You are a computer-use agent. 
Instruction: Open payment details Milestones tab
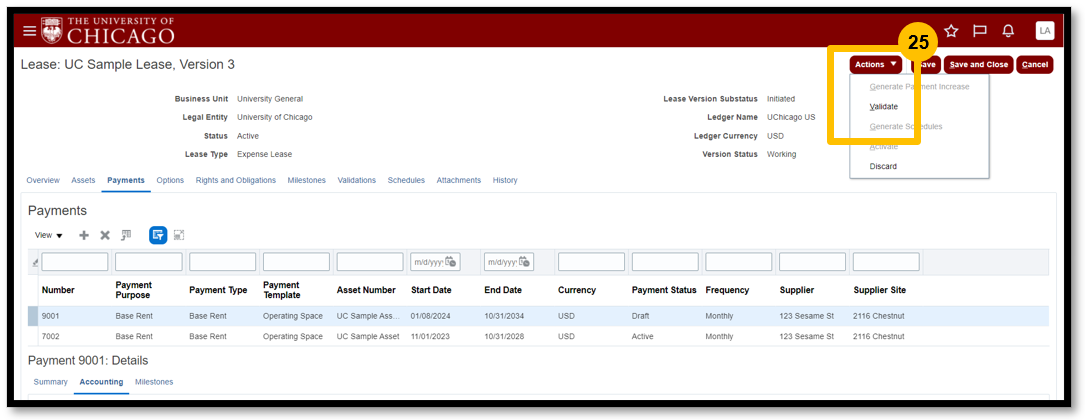point(154,382)
